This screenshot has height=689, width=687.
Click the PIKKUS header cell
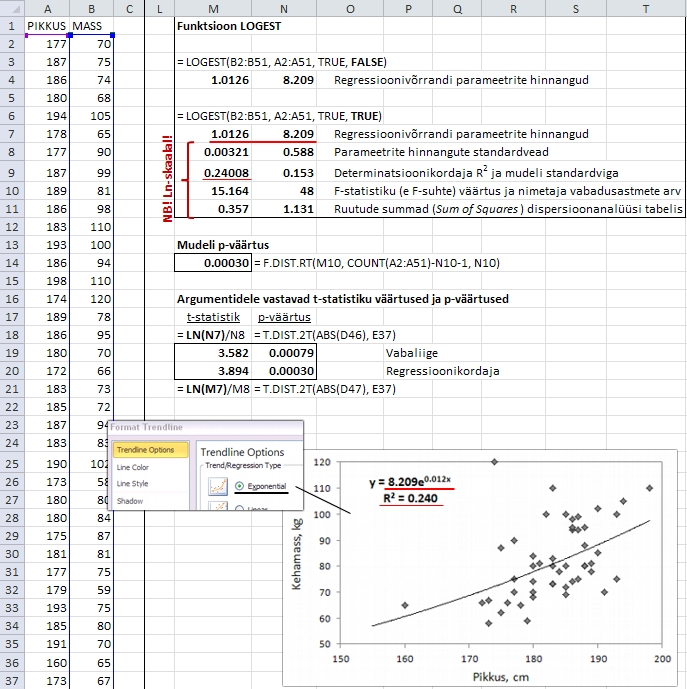tap(47, 26)
